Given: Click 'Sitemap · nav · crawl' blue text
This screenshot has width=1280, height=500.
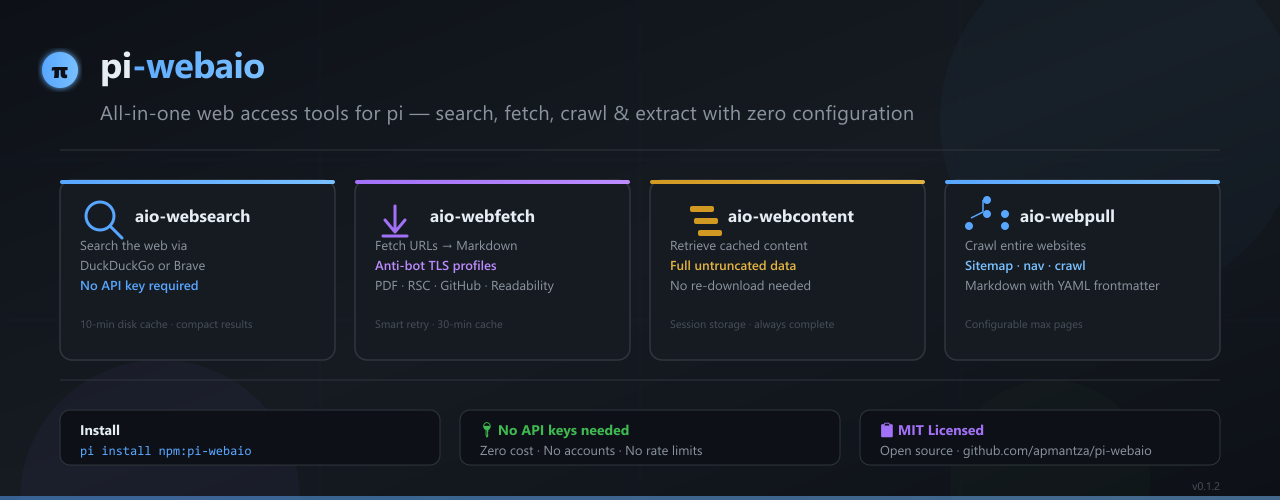Looking at the screenshot, I should pos(1025,266).
